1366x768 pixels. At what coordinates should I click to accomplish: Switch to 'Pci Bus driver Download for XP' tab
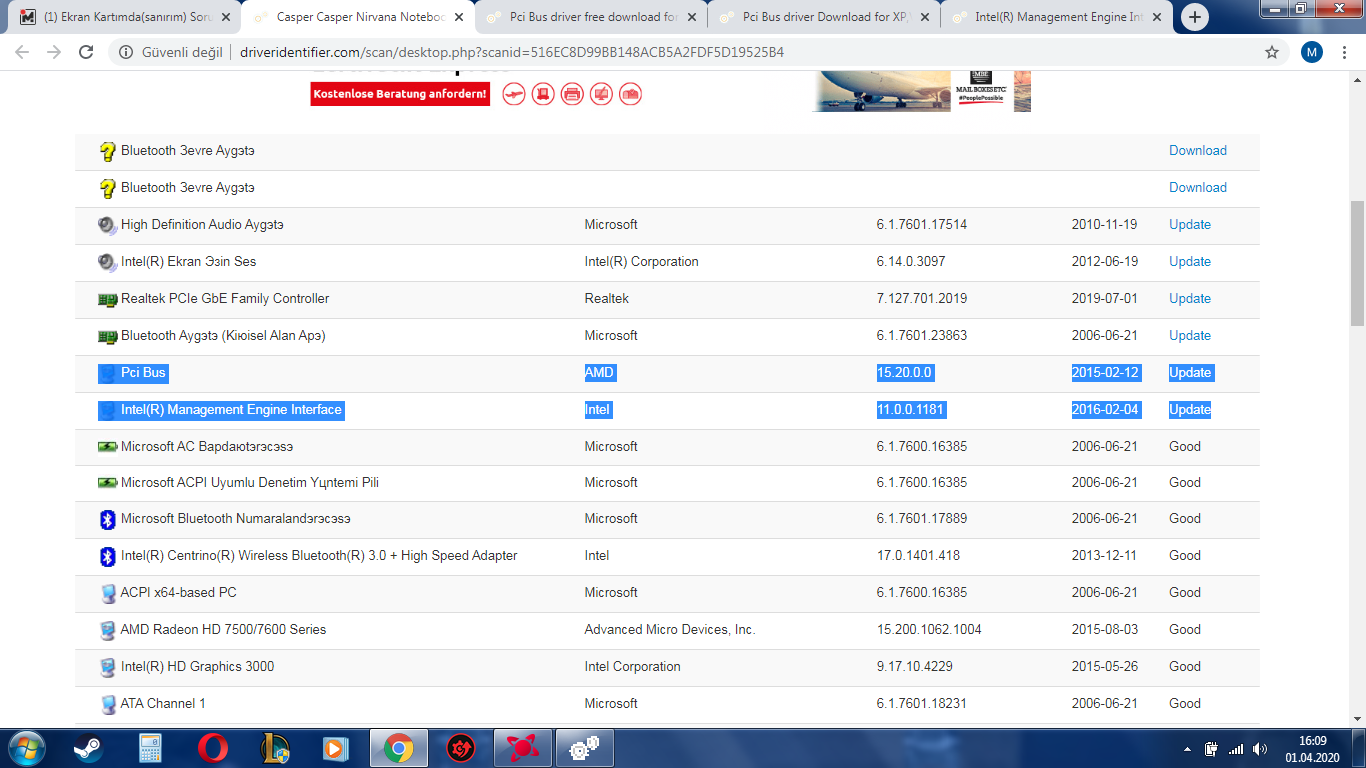824,17
